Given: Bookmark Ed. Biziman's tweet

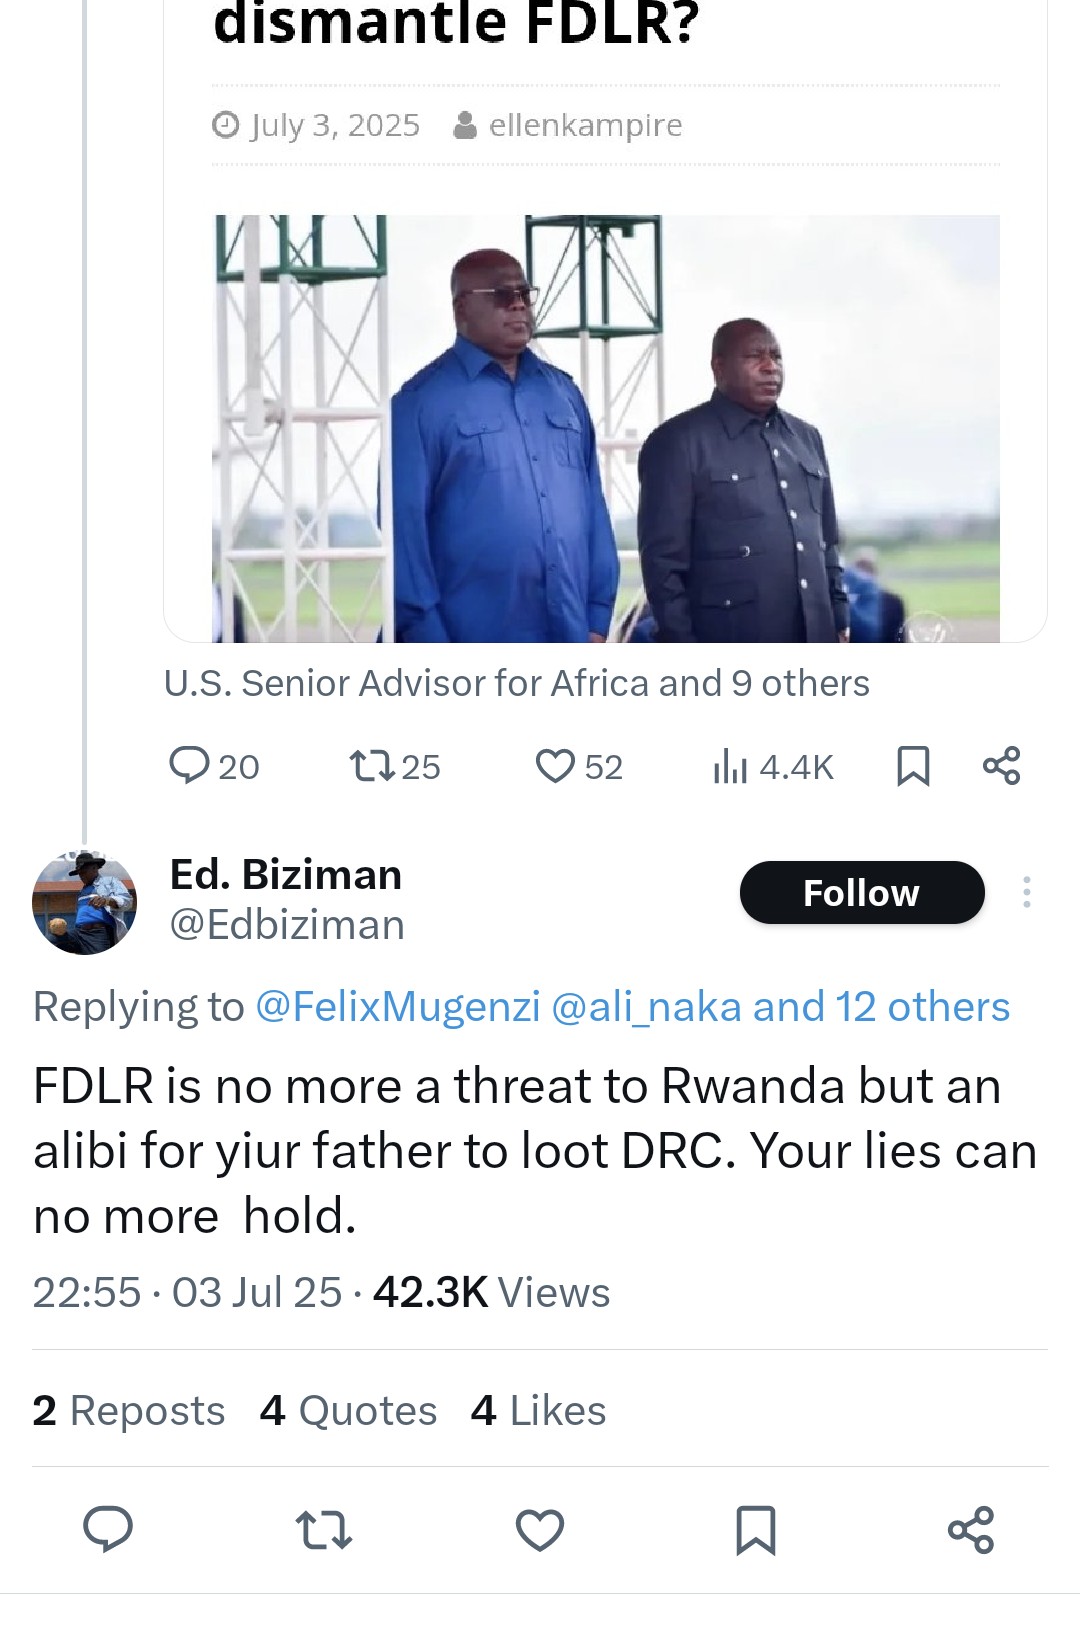Looking at the screenshot, I should tap(755, 1530).
